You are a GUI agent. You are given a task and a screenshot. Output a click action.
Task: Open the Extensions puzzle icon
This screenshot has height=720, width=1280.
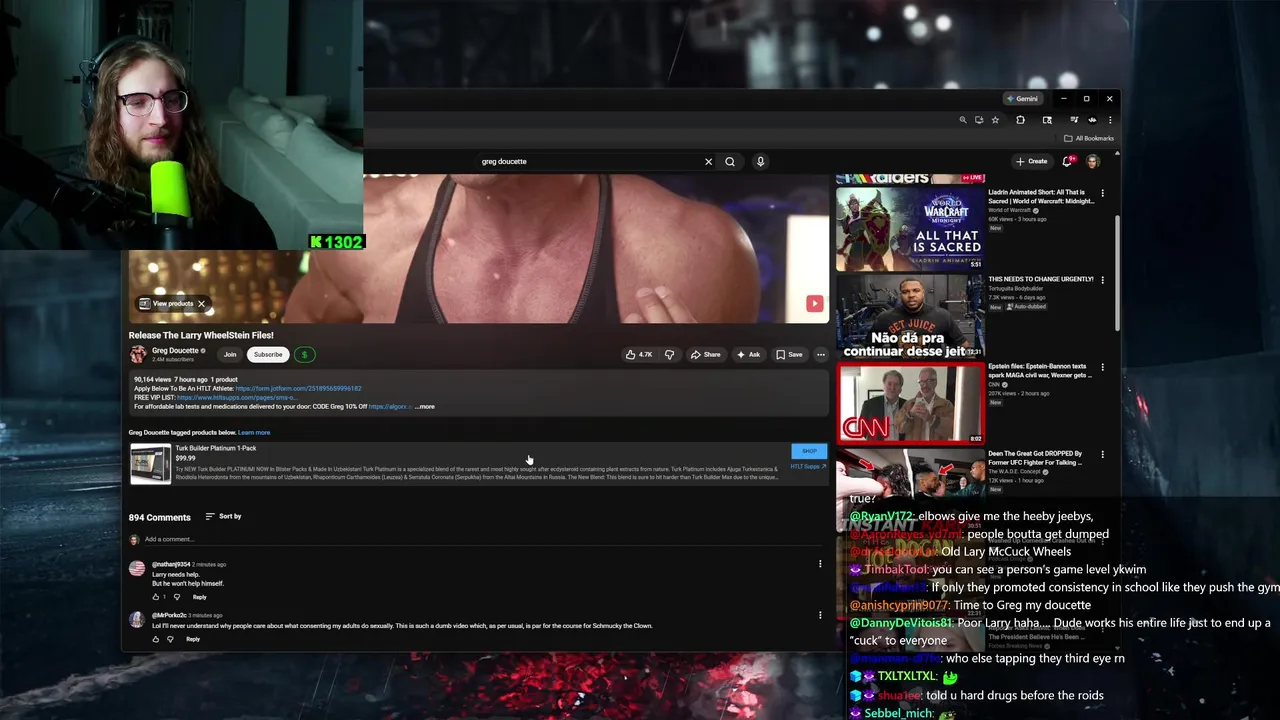pos(1020,120)
